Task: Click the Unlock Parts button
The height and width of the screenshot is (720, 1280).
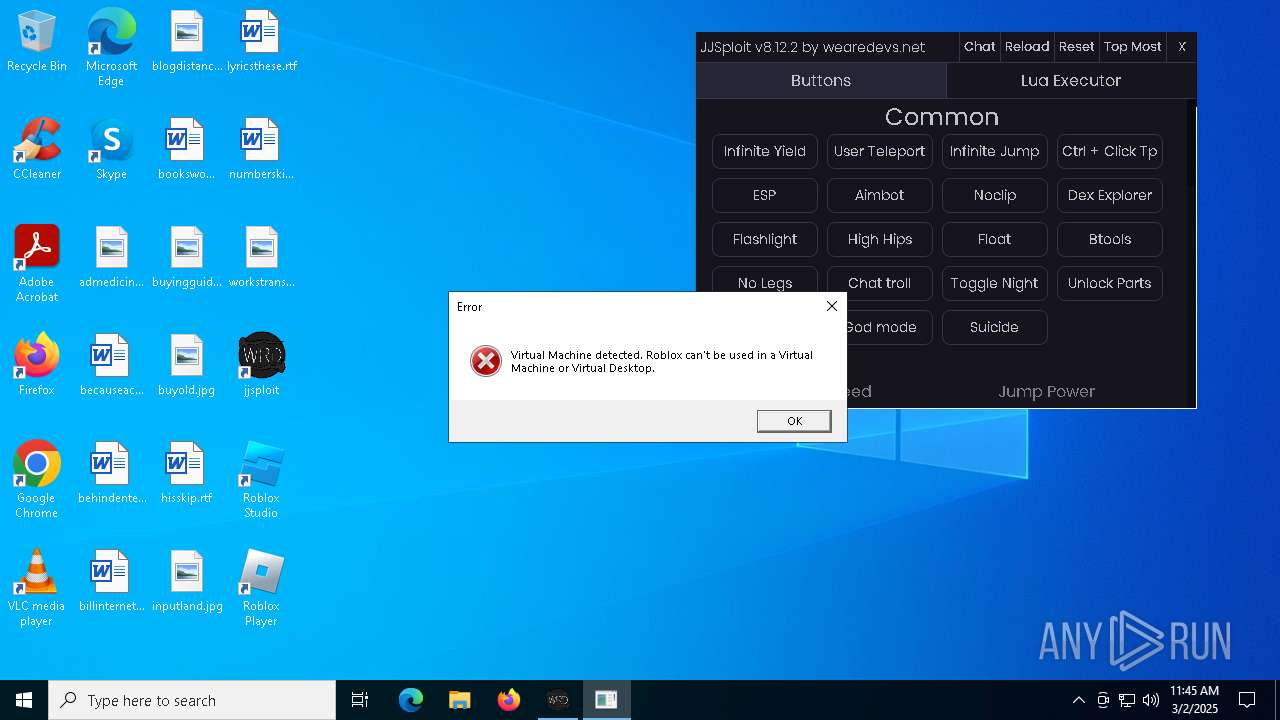Action: [x=1110, y=283]
